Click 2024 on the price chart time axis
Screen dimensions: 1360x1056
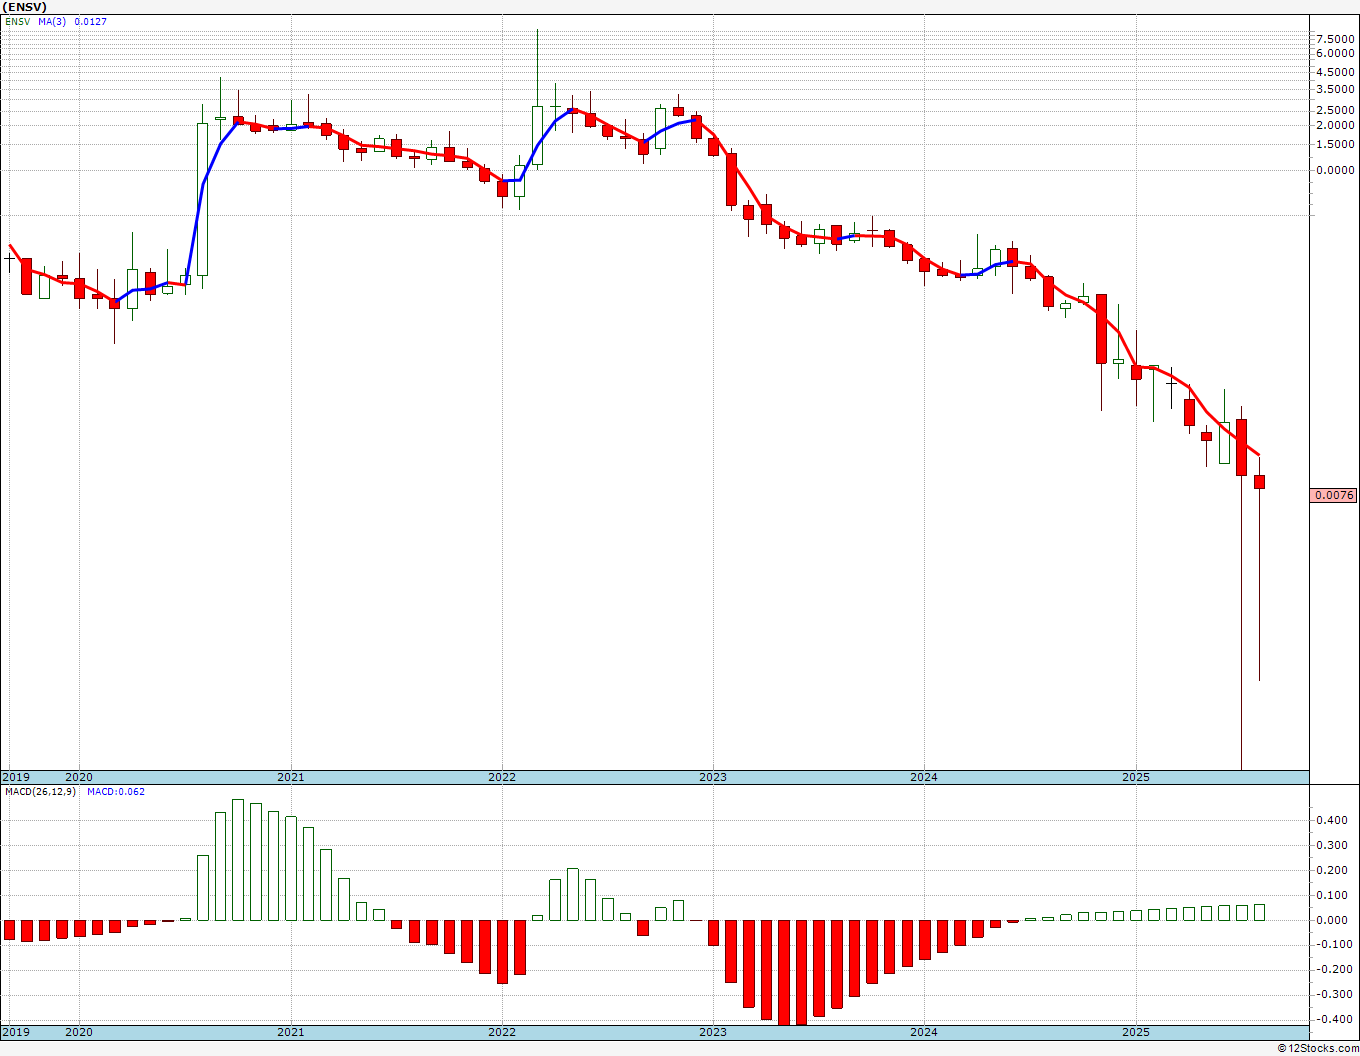pos(924,777)
